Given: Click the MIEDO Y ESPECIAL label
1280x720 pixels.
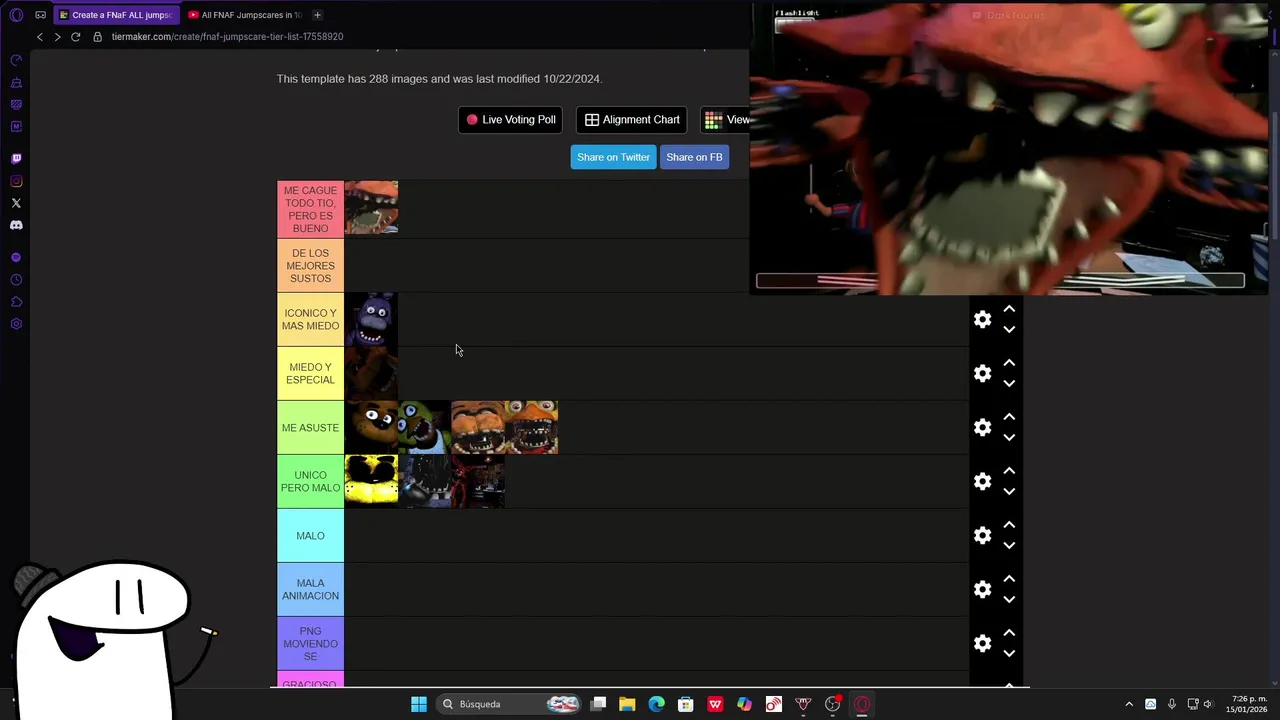Looking at the screenshot, I should pos(310,373).
